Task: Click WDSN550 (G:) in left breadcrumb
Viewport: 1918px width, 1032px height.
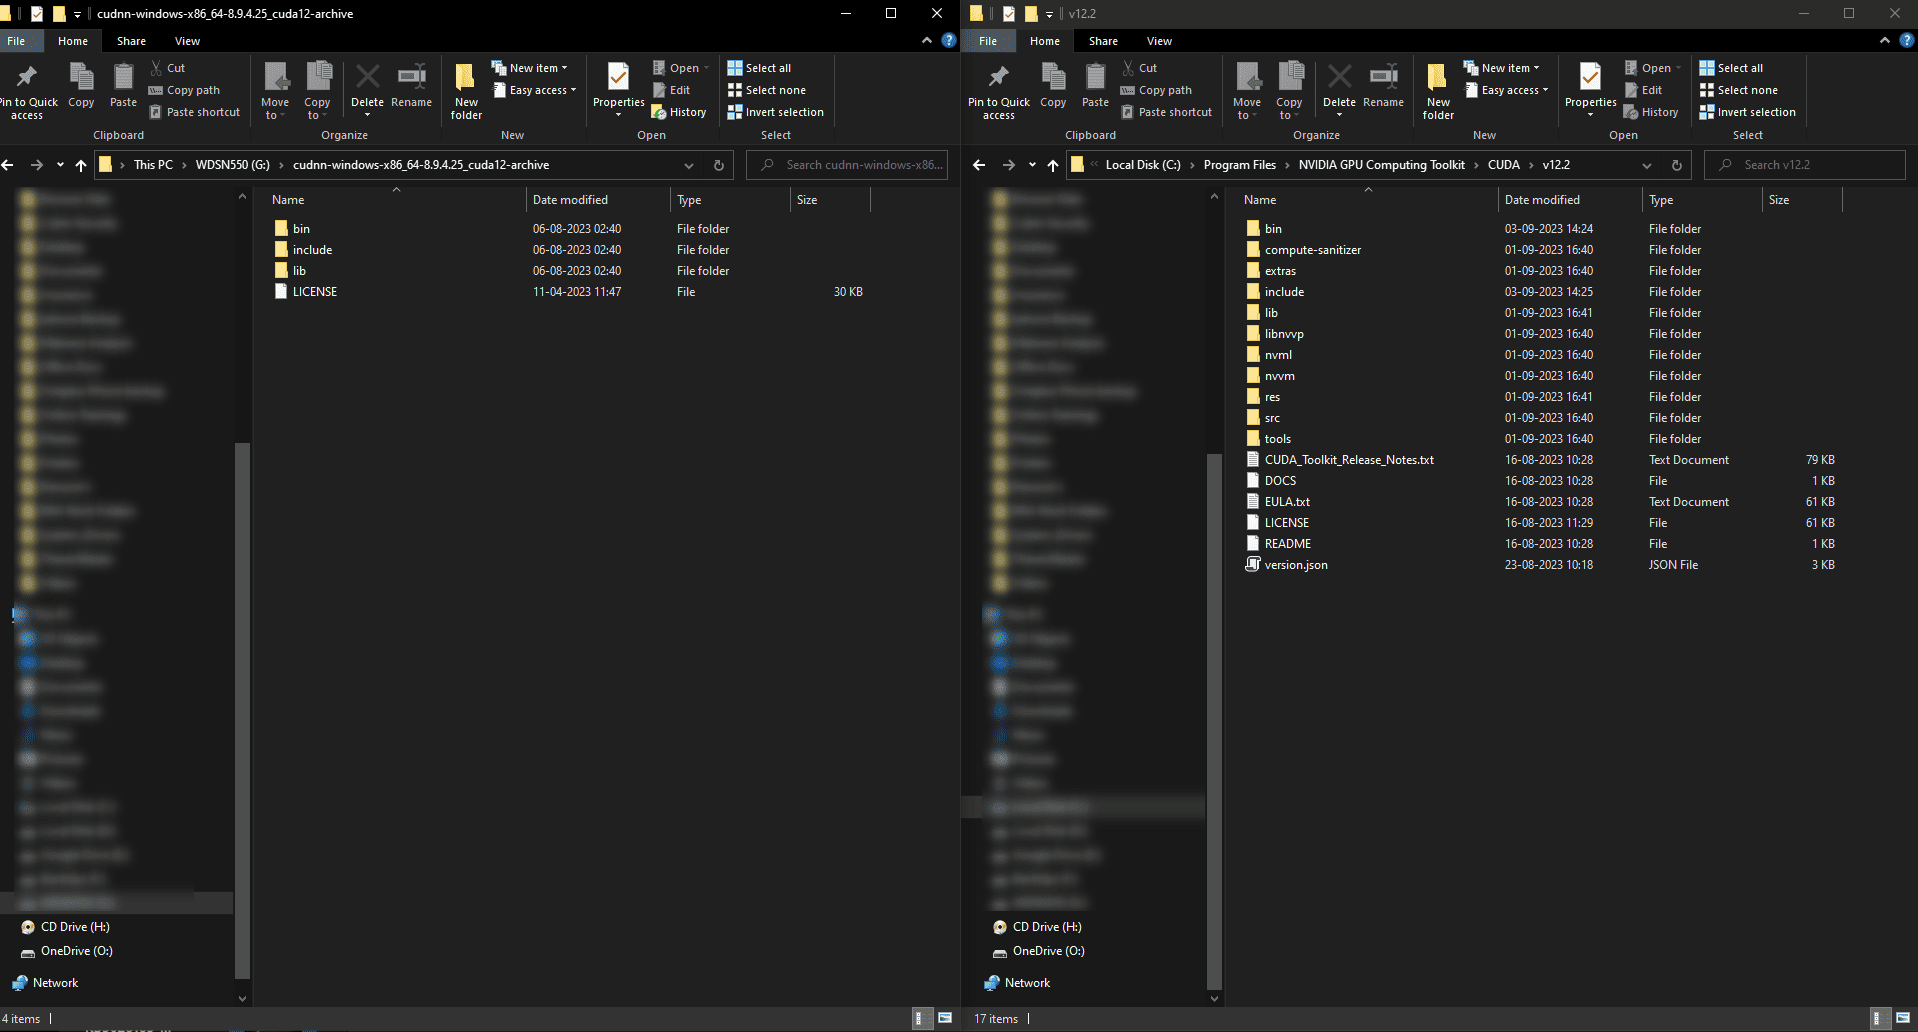Action: tap(232, 165)
